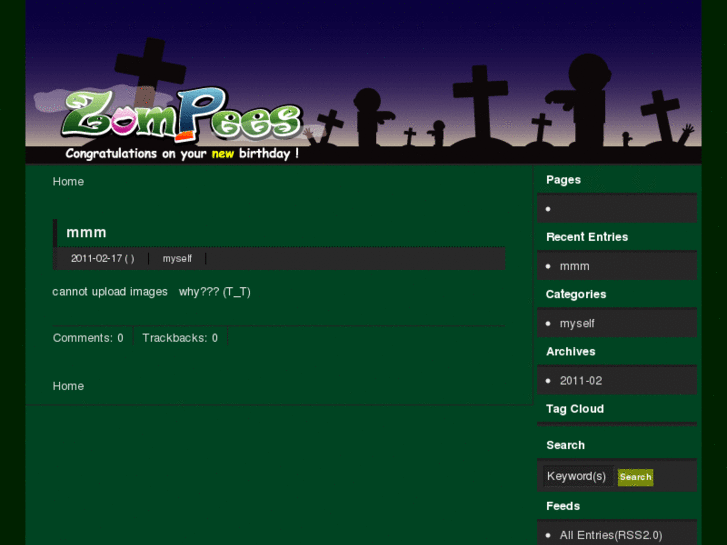This screenshot has height=545, width=727.
Task: Click the tagline 'Congratulations on your new birthday !'
Action: click(x=182, y=154)
